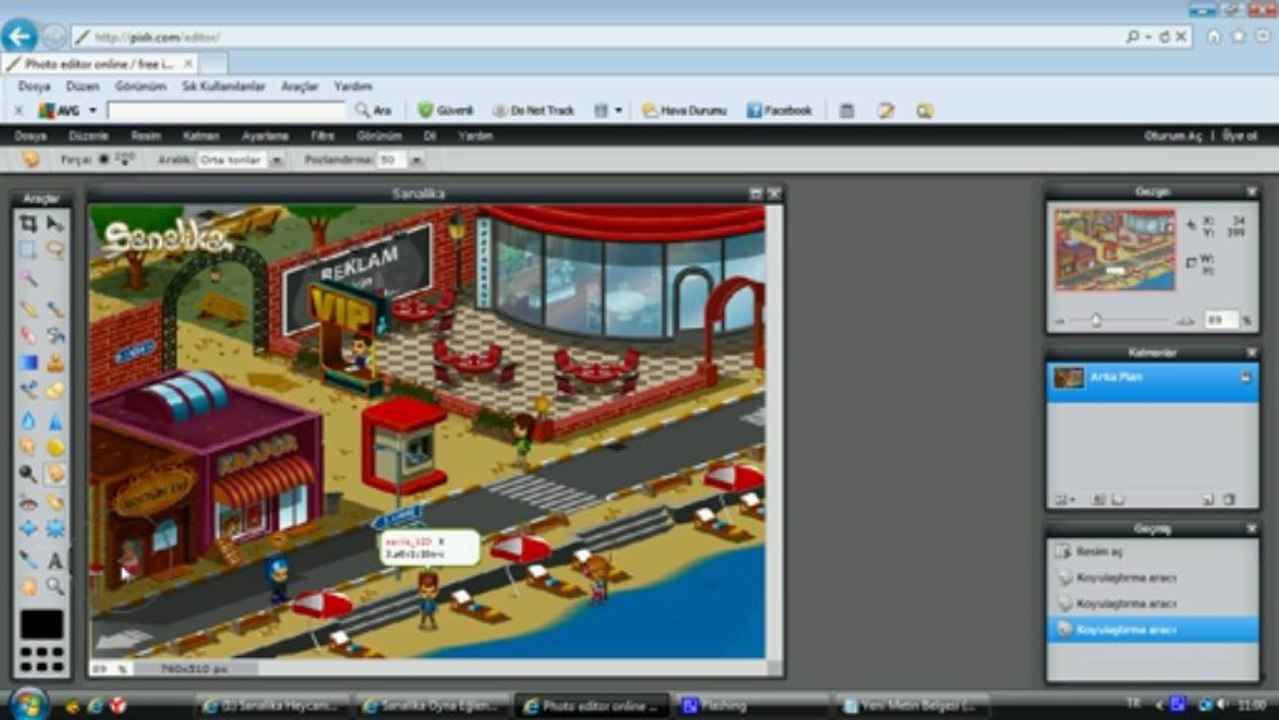The height and width of the screenshot is (720, 1279).
Task: Open browser Sık Kullanılanlar menu
Action: [x=224, y=87]
